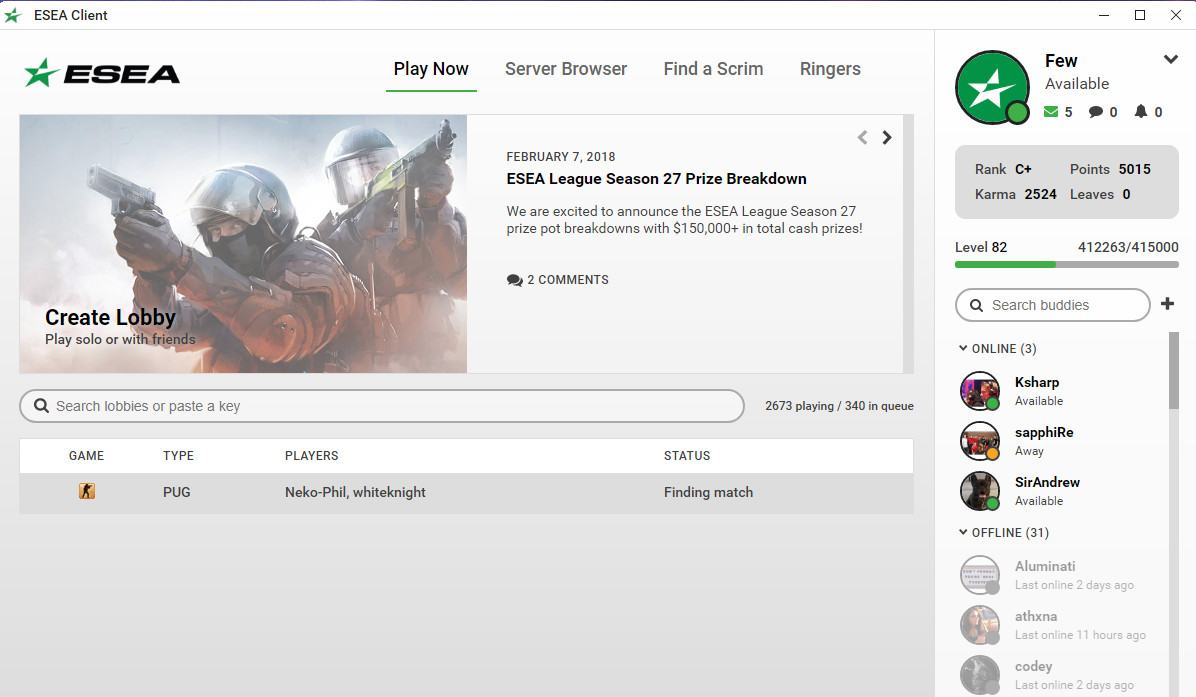Open the 2 COMMENTS link
This screenshot has height=697, width=1196.
[x=558, y=280]
